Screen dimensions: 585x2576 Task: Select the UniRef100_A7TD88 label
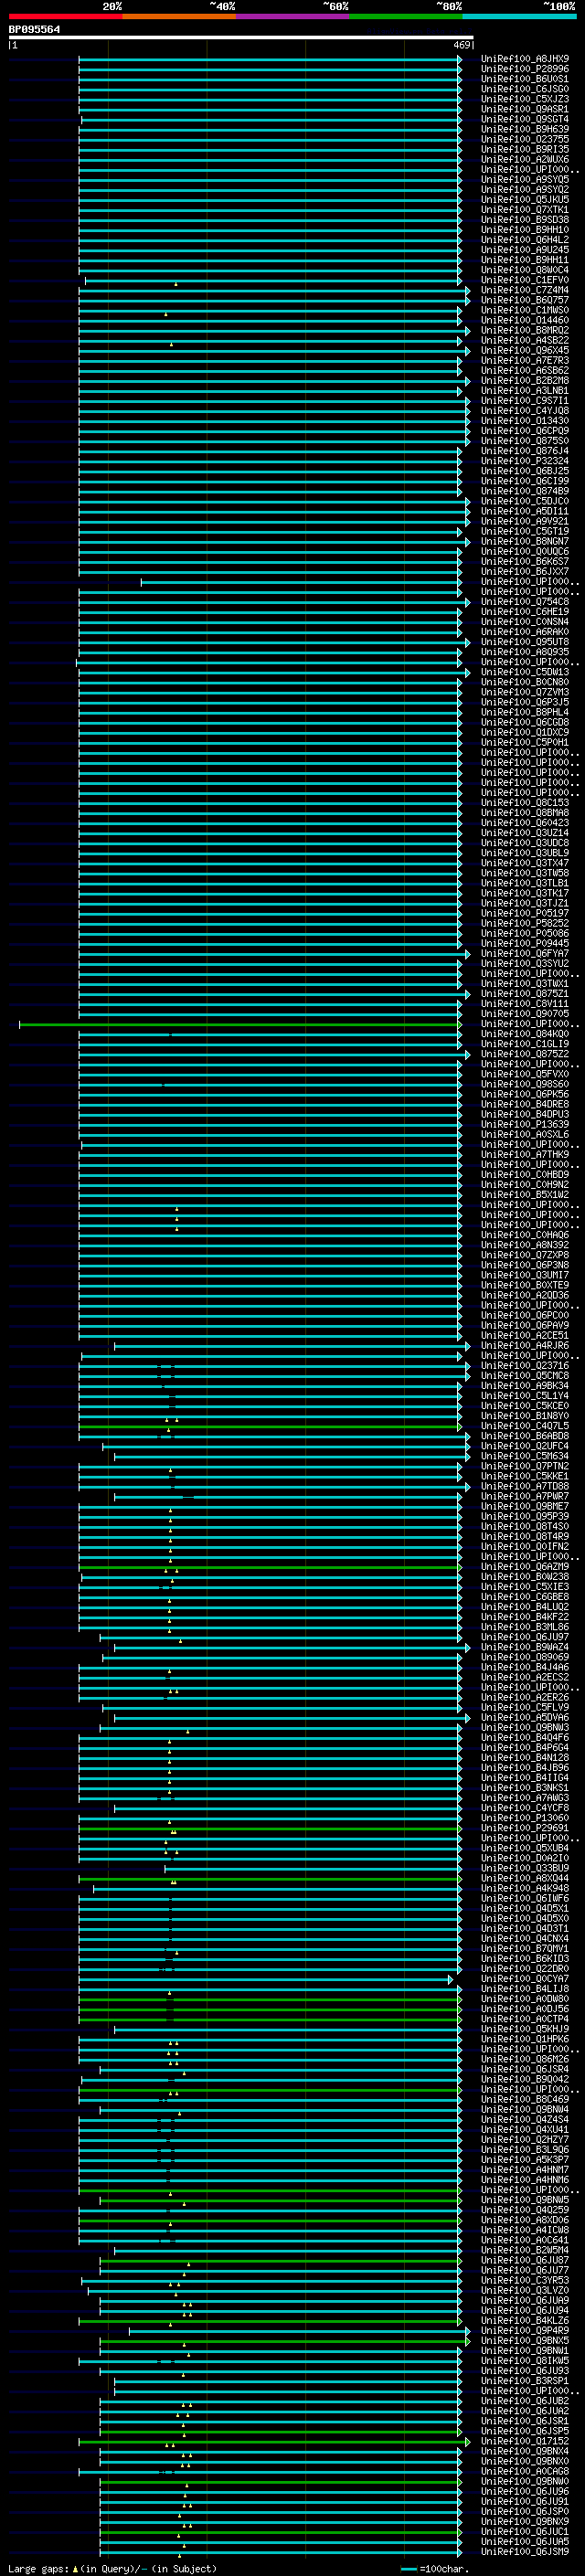pos(525,1487)
